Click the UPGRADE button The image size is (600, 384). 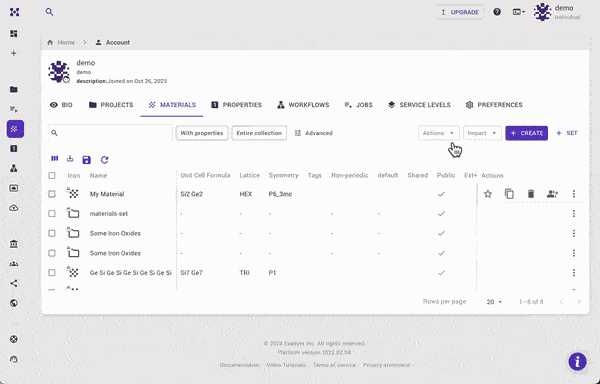[x=460, y=12]
